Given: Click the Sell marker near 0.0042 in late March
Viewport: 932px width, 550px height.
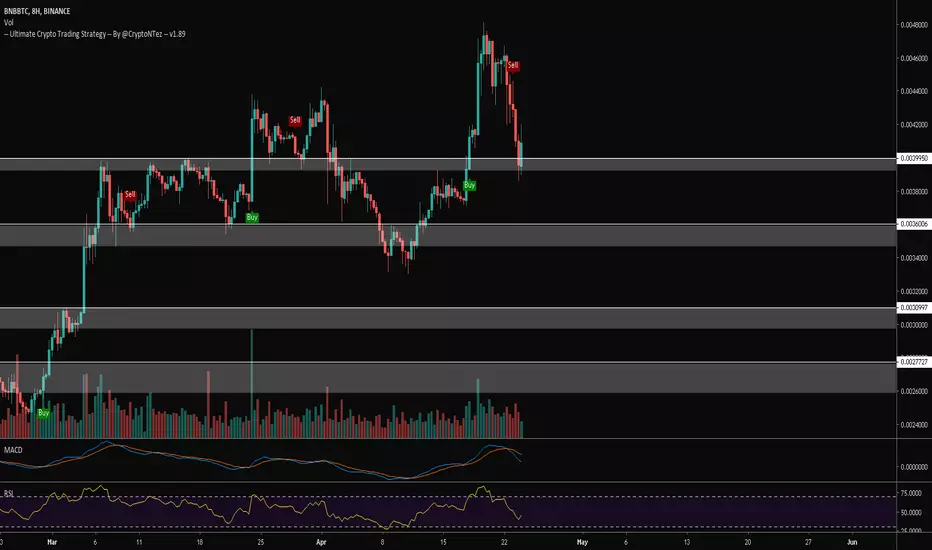Looking at the screenshot, I should coord(295,121).
